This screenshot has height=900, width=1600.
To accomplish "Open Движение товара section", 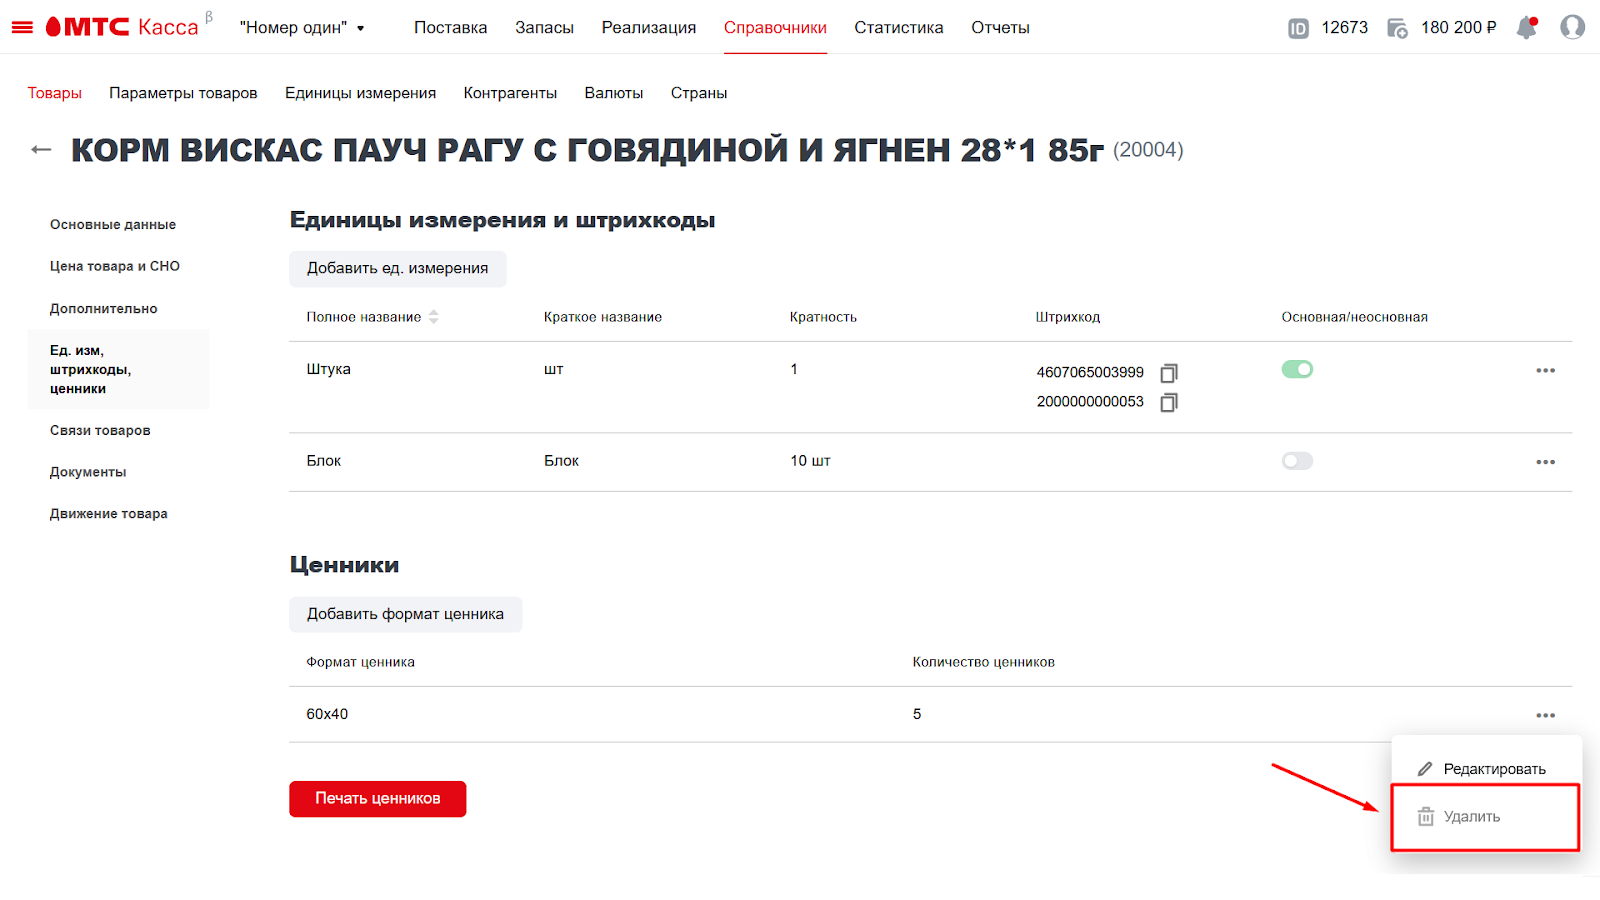I will coord(109,514).
